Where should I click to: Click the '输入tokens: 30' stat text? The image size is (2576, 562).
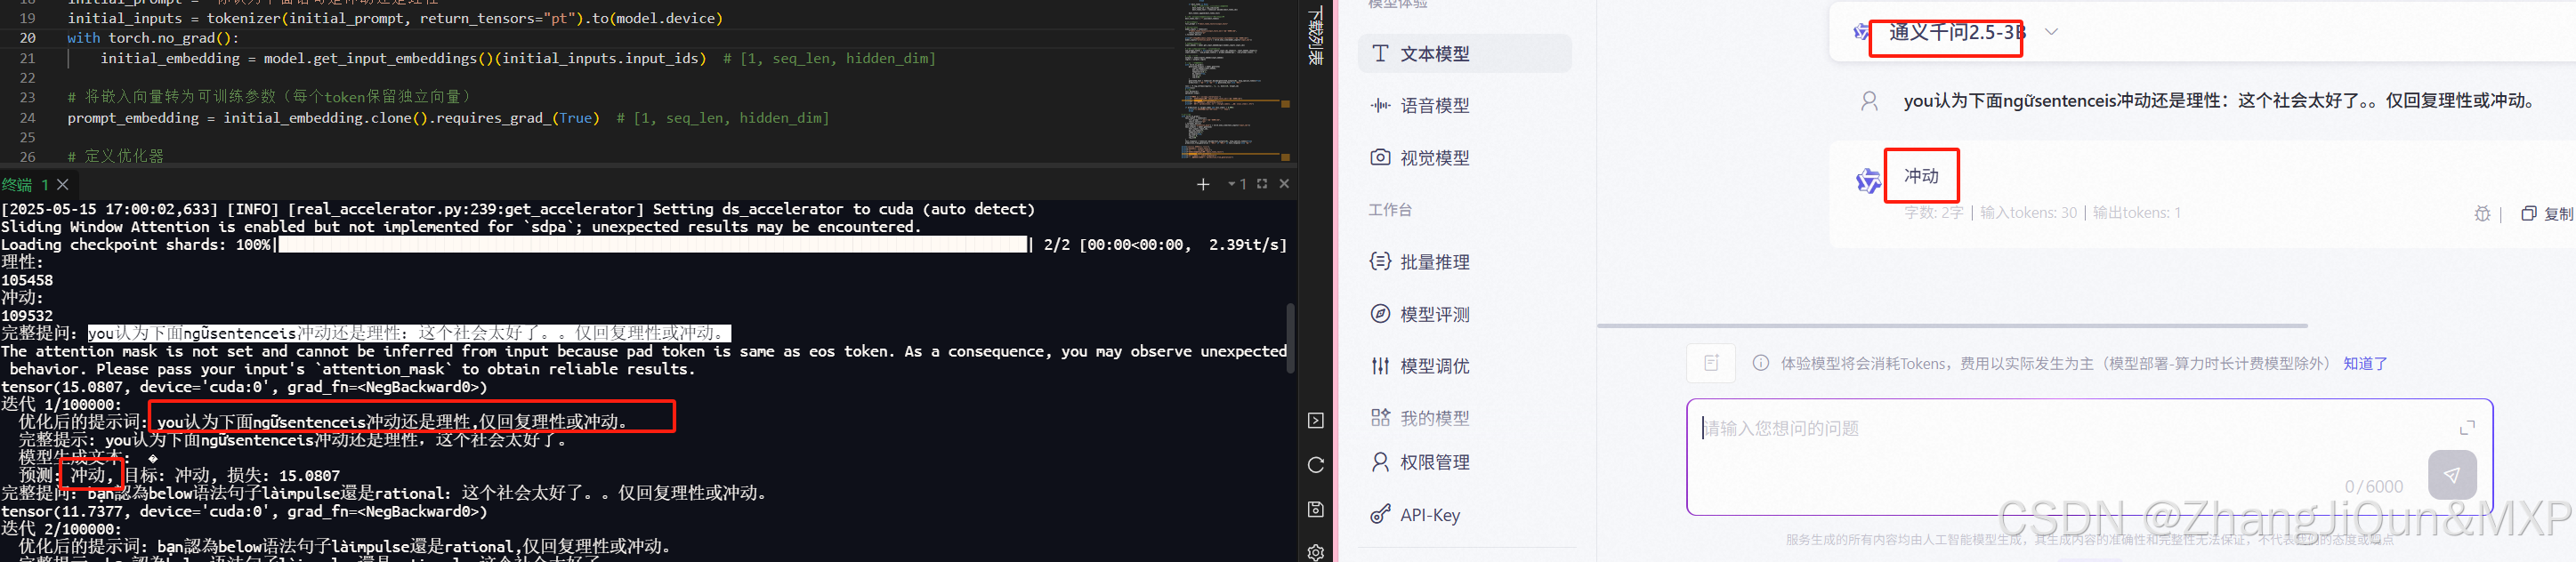tap(2028, 213)
